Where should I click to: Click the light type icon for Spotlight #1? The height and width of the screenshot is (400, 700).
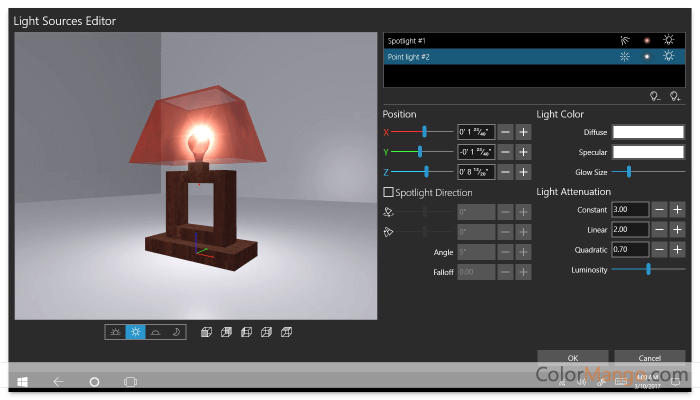pyautogui.click(x=625, y=42)
